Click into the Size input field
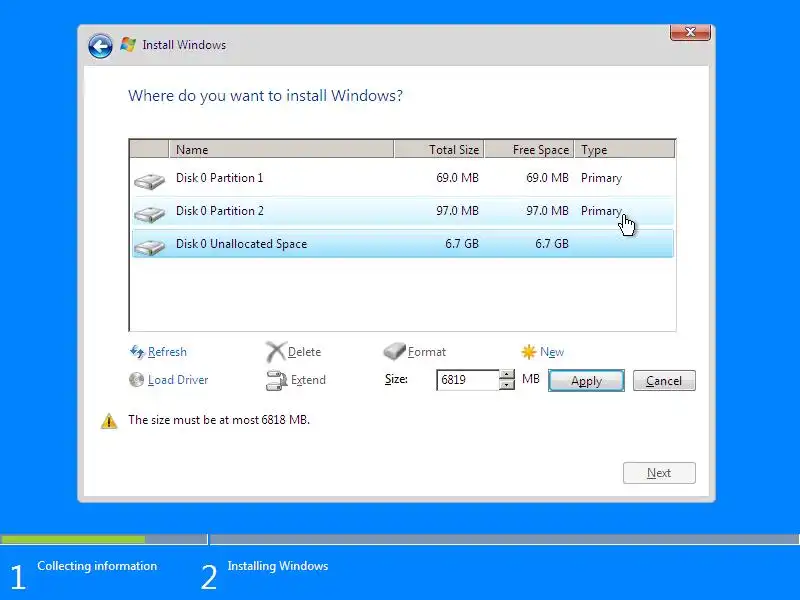Screen dimensions: 800x600 467,380
